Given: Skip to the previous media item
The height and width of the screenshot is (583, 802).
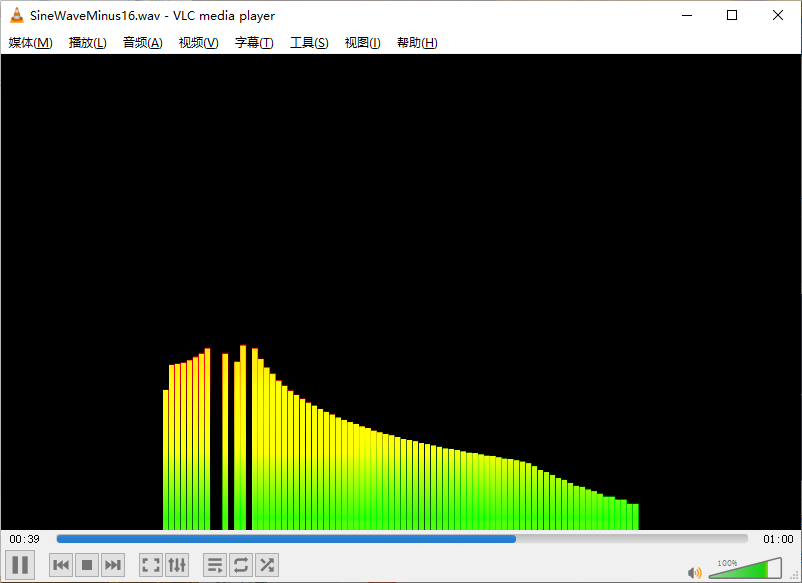Looking at the screenshot, I should (60, 564).
